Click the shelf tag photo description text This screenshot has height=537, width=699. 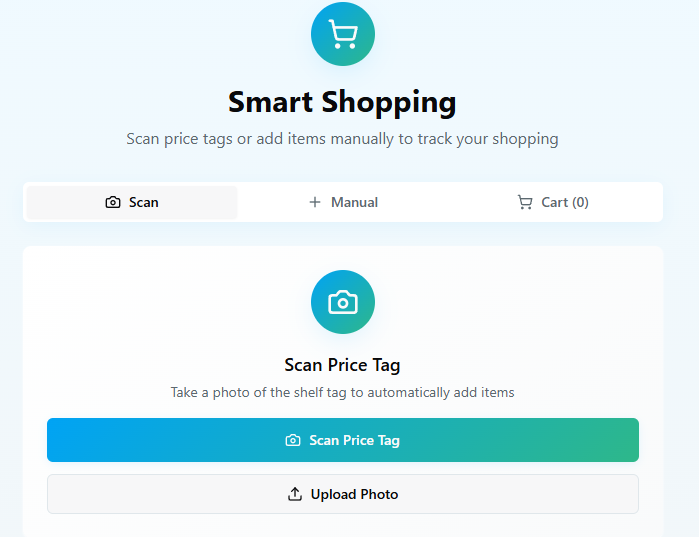click(342, 393)
